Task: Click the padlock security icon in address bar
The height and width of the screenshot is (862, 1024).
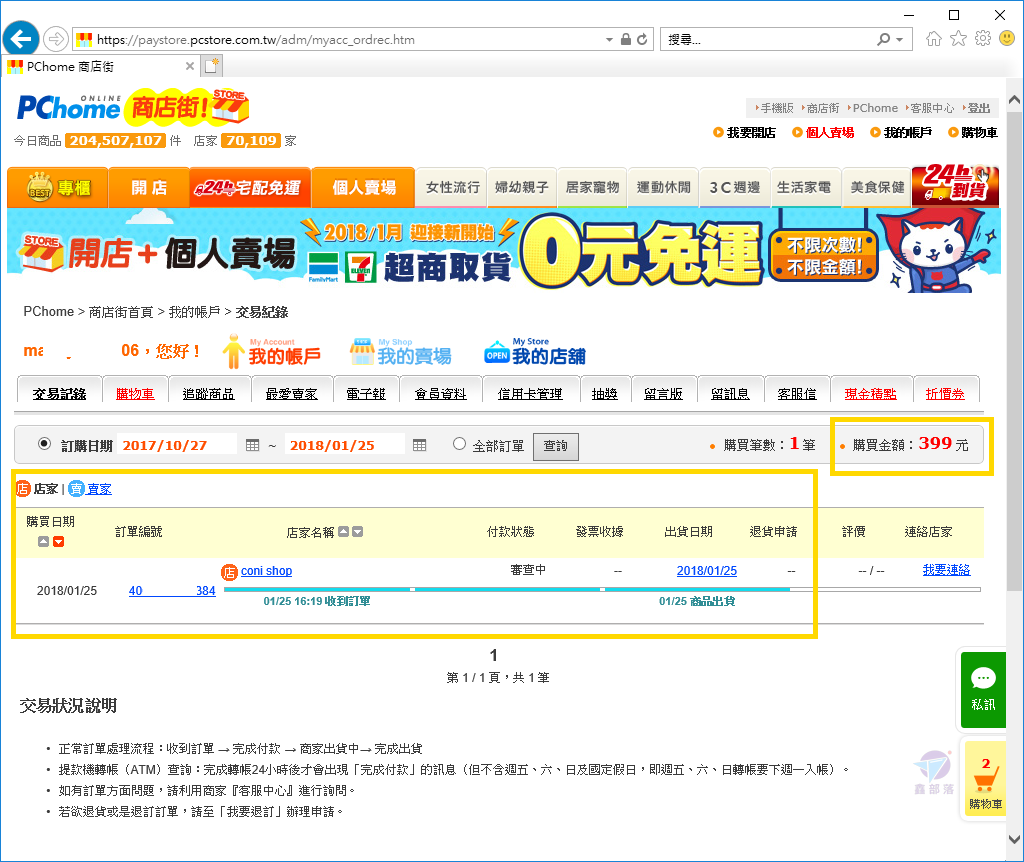Action: pos(626,39)
